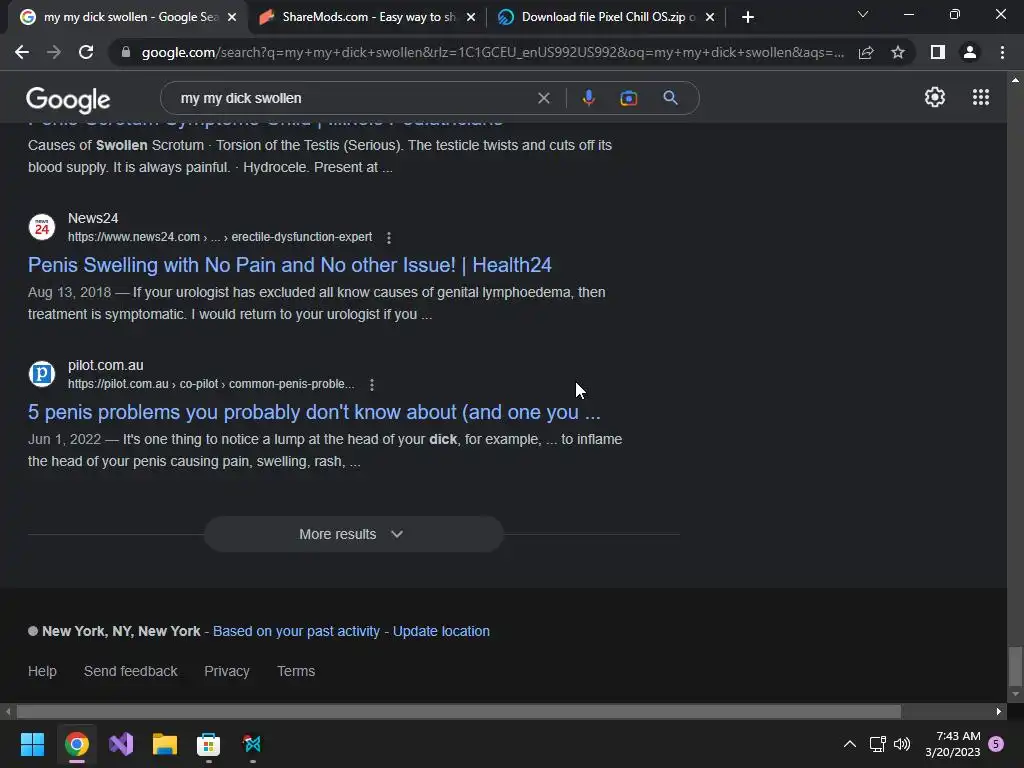The width and height of the screenshot is (1024, 768).
Task: Open Penis Swelling with No Pain result
Action: pyautogui.click(x=289, y=265)
